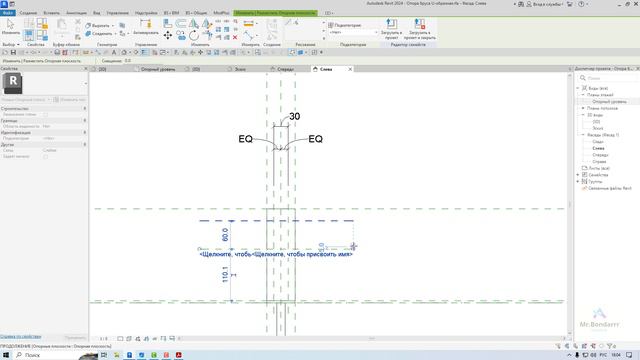Open the Вставить ribbon tab
The image size is (640, 360).
coord(51,13)
